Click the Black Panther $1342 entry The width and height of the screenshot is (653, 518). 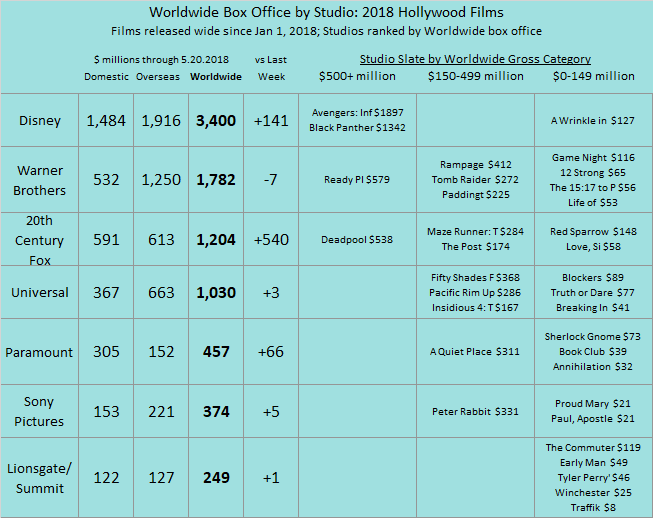click(357, 128)
